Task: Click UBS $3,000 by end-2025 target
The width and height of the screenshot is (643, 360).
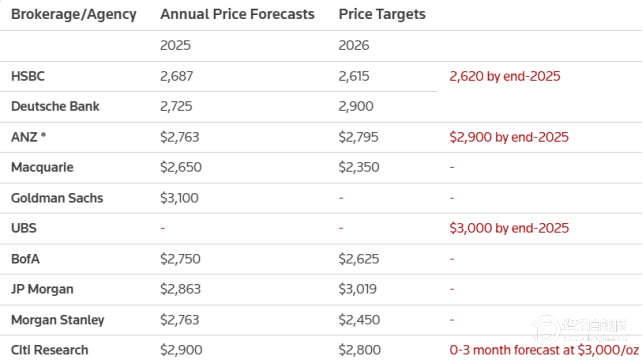Action: click(x=509, y=228)
